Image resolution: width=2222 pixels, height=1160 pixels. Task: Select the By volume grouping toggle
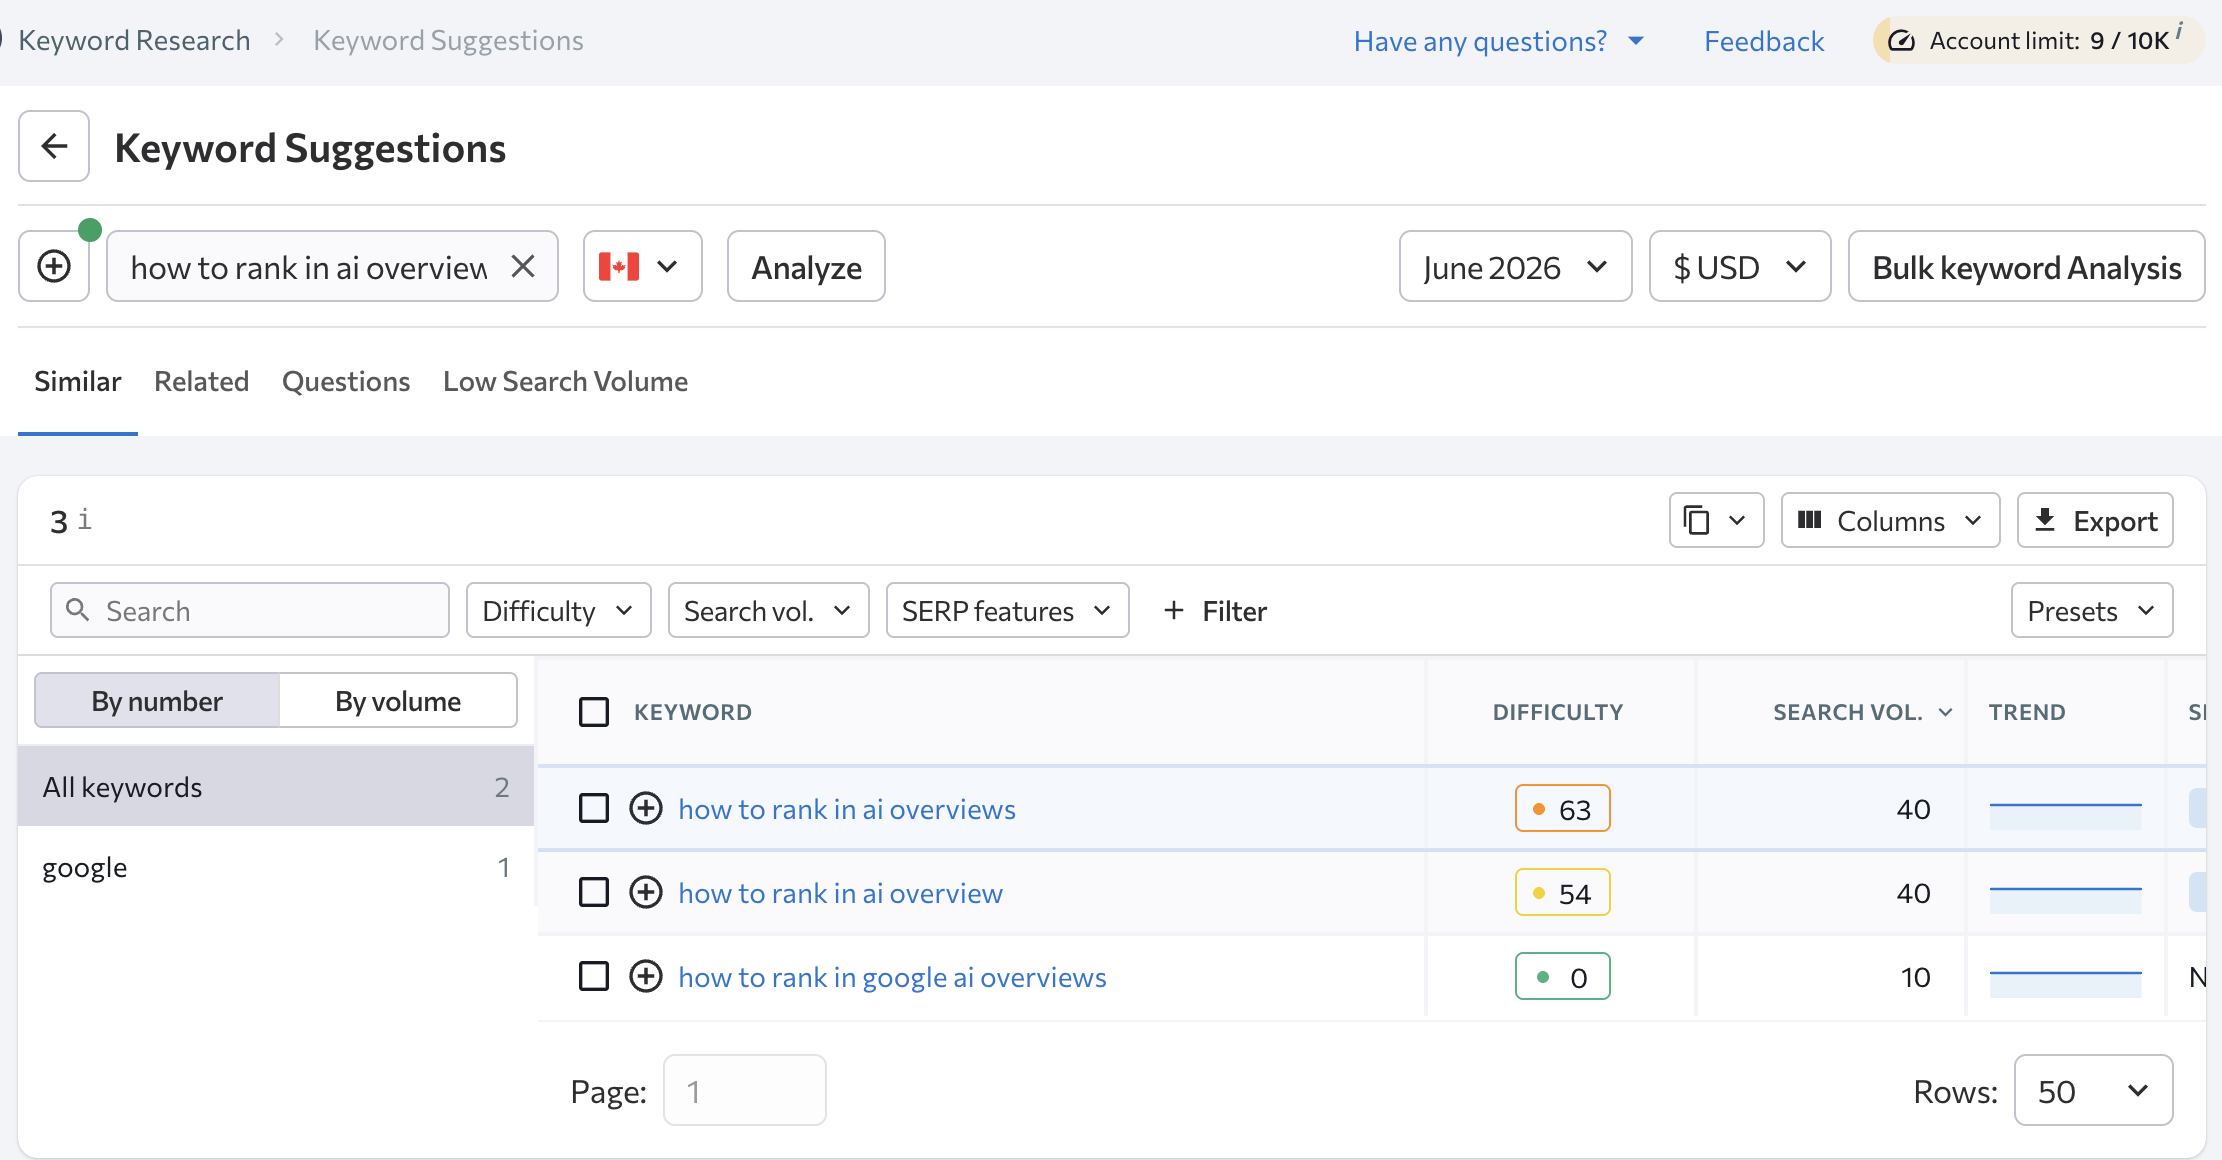click(398, 700)
